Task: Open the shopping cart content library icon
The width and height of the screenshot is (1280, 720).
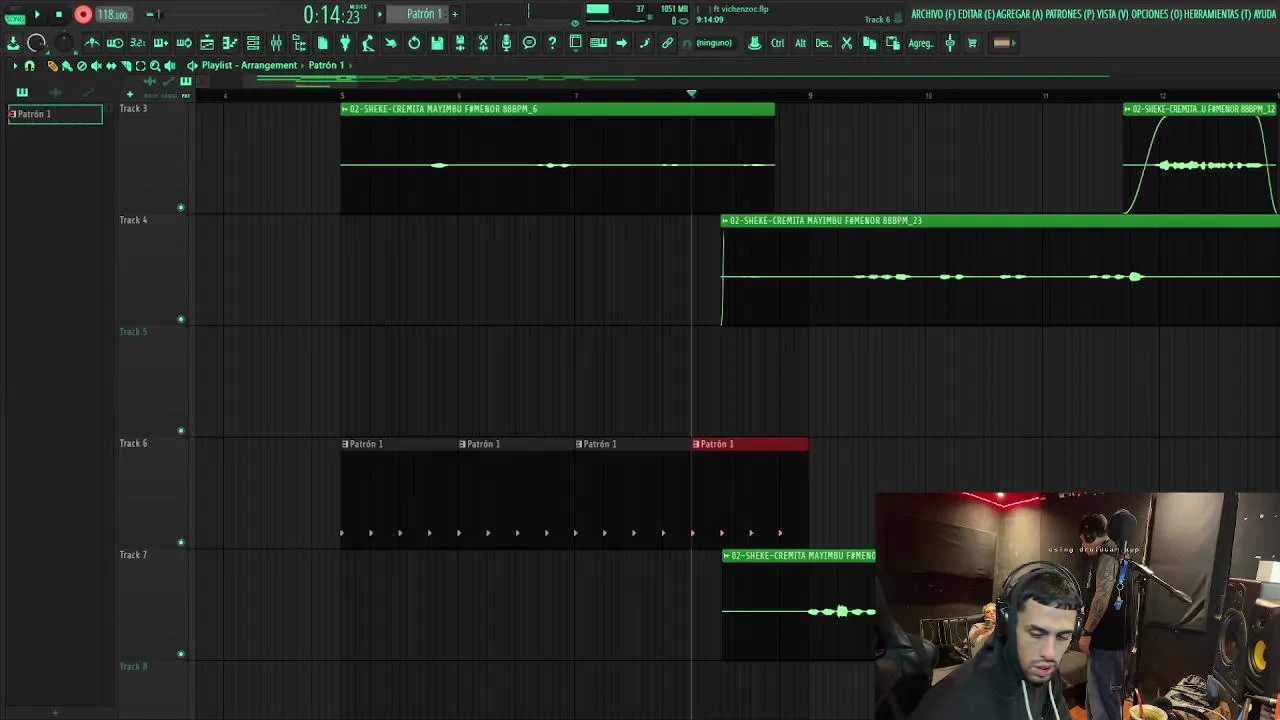Action: point(972,43)
